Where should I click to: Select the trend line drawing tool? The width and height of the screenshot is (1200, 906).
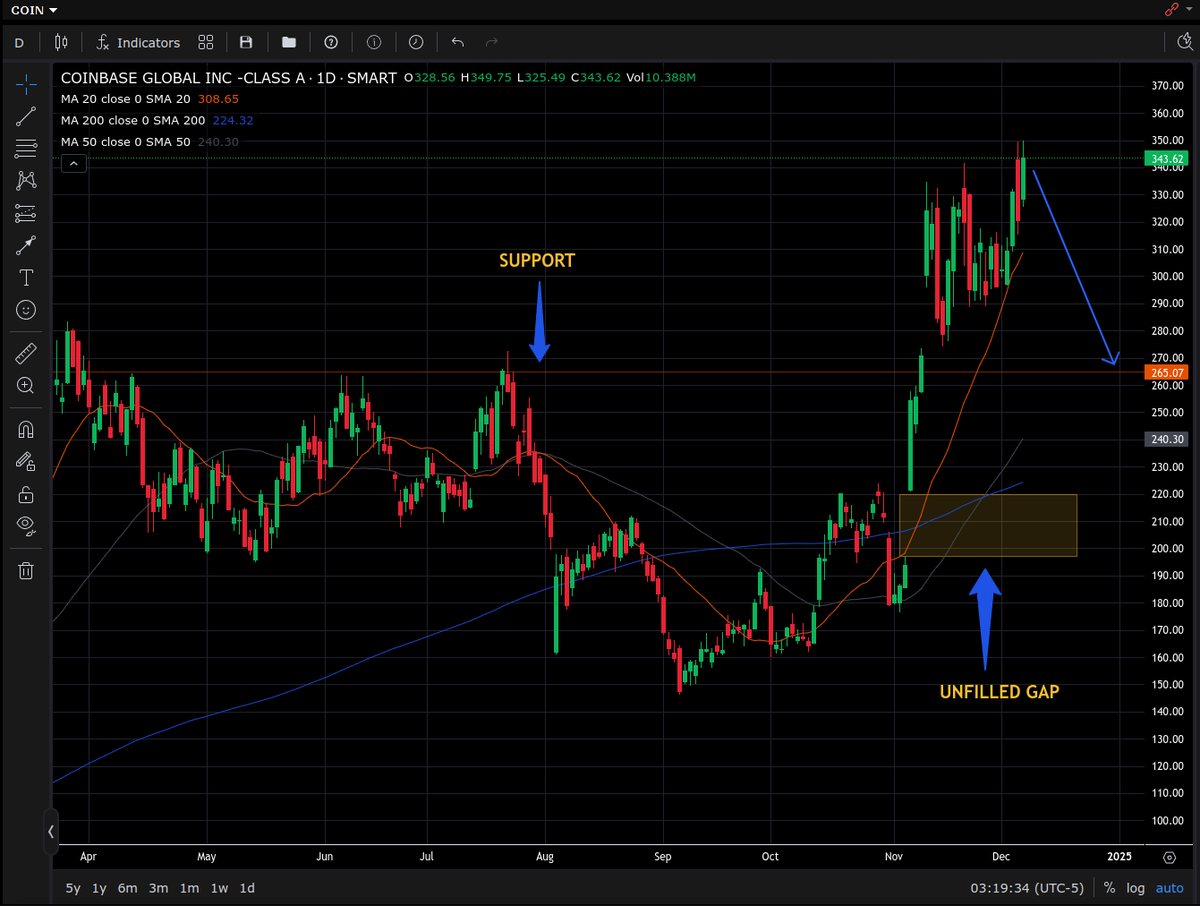click(26, 116)
